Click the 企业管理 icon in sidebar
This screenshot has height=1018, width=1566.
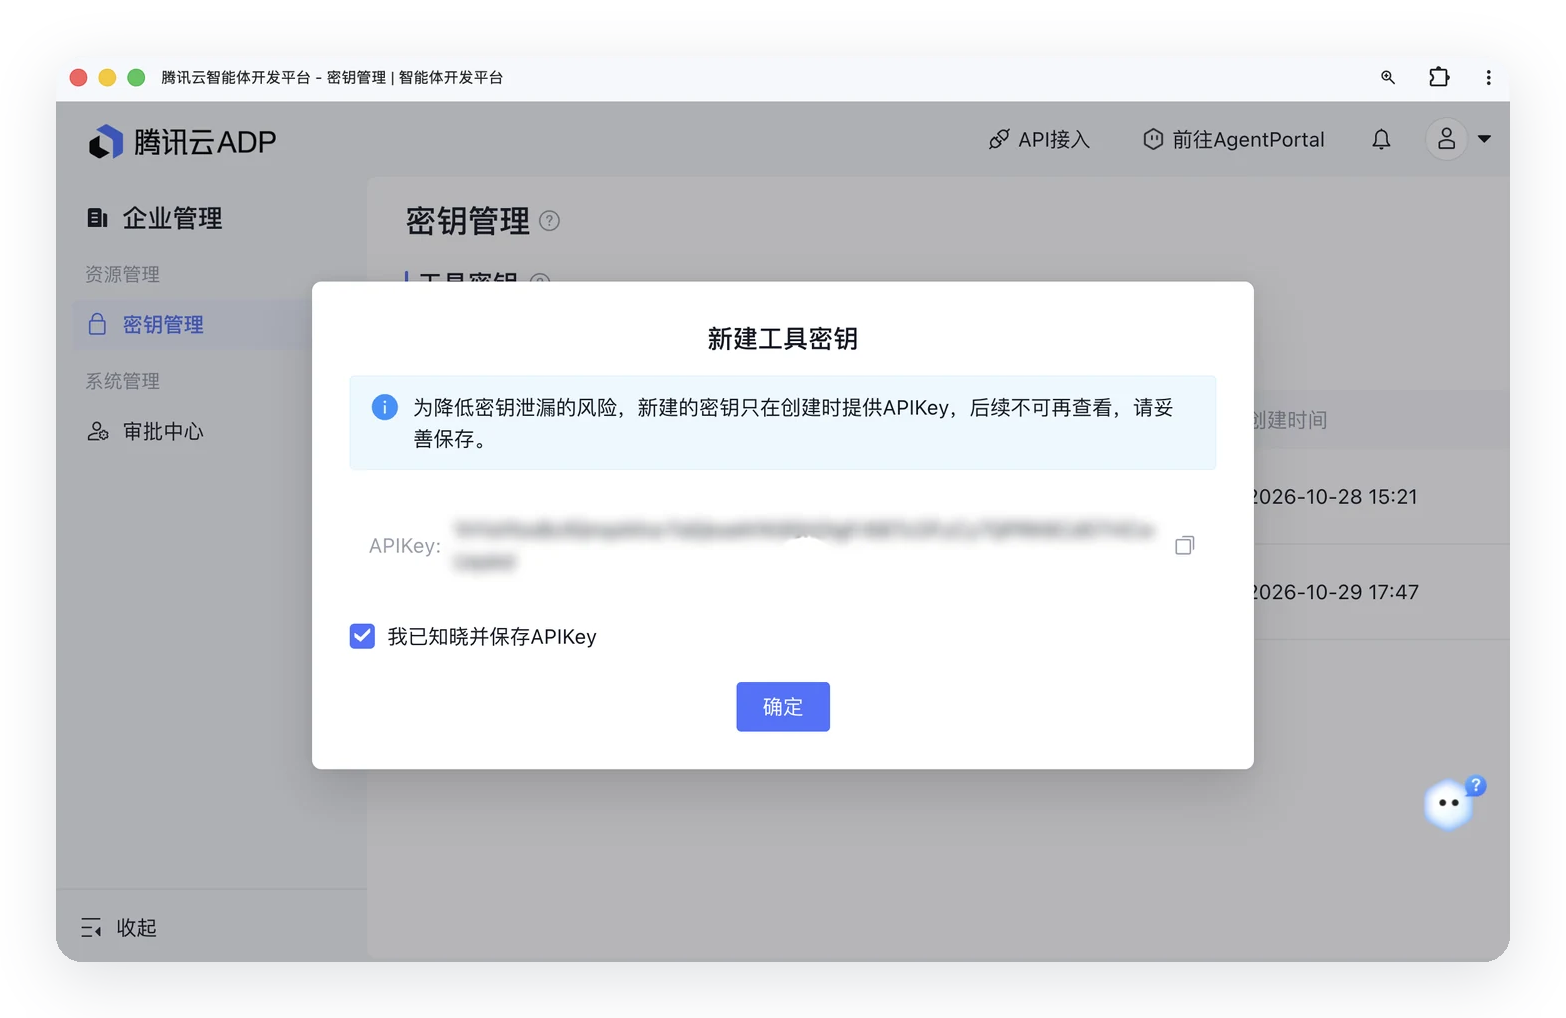pyautogui.click(x=97, y=218)
